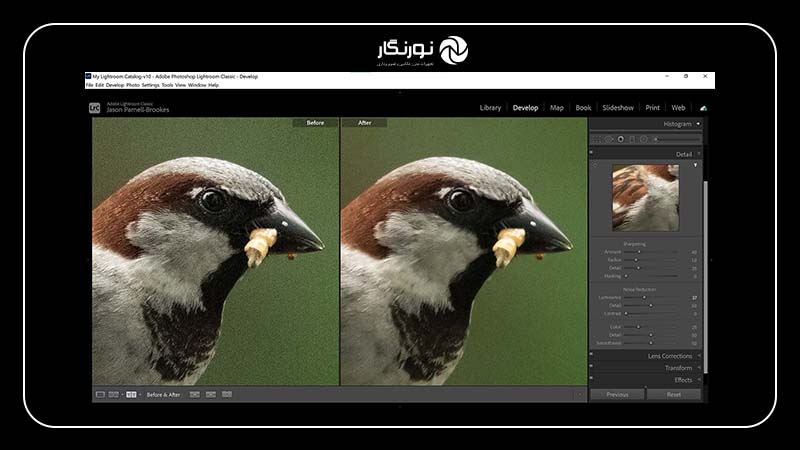Click the LrC identity plate logo
800x450 pixels.
pos(94,108)
